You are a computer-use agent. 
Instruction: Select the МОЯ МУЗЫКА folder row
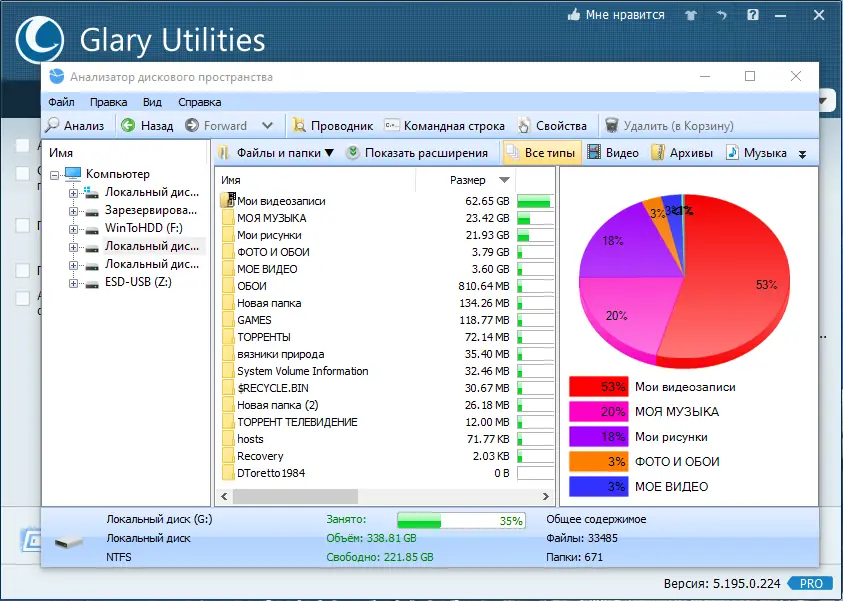pos(384,218)
